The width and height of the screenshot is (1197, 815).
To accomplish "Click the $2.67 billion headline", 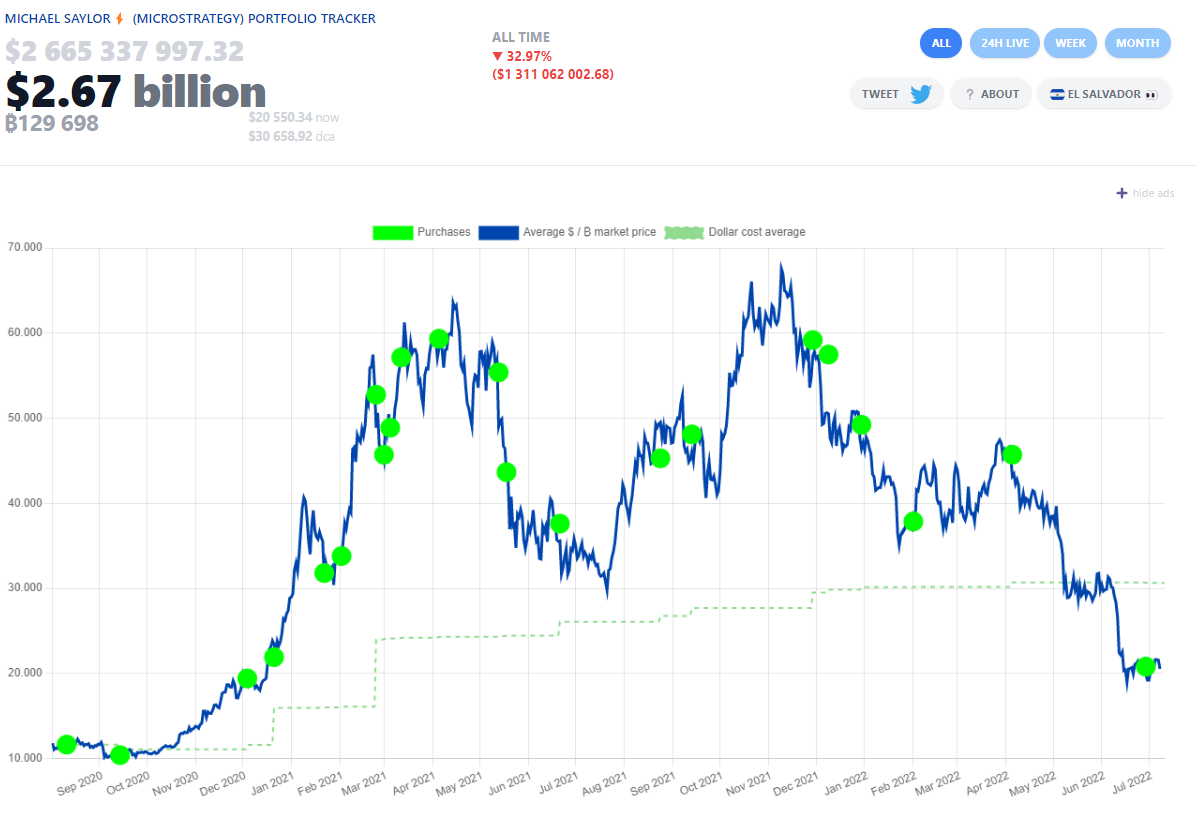I will (x=136, y=92).
